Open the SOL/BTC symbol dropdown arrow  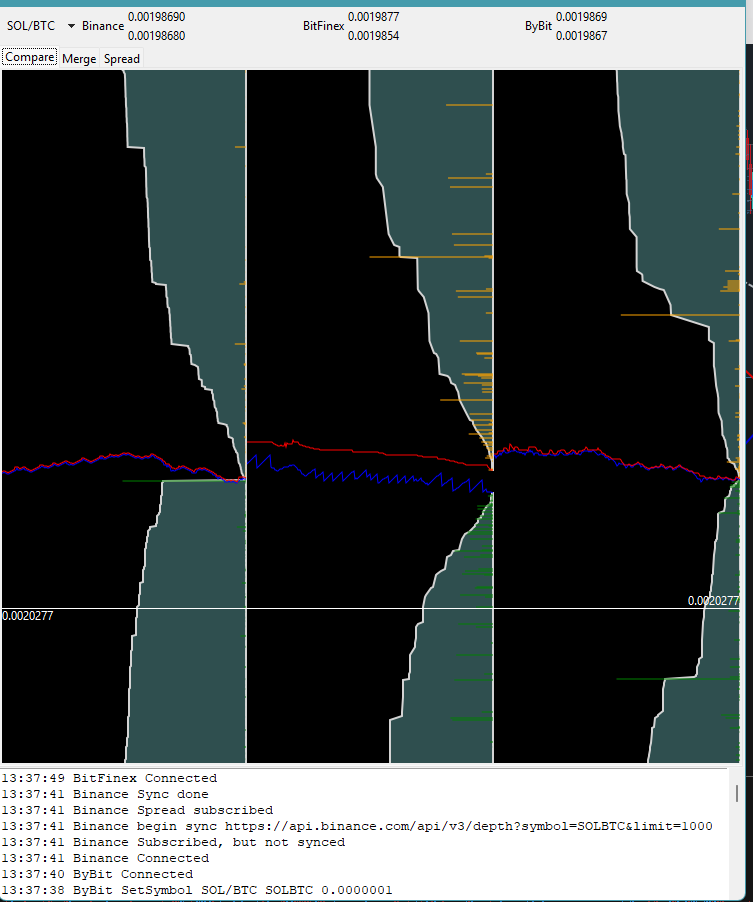click(x=71, y=26)
